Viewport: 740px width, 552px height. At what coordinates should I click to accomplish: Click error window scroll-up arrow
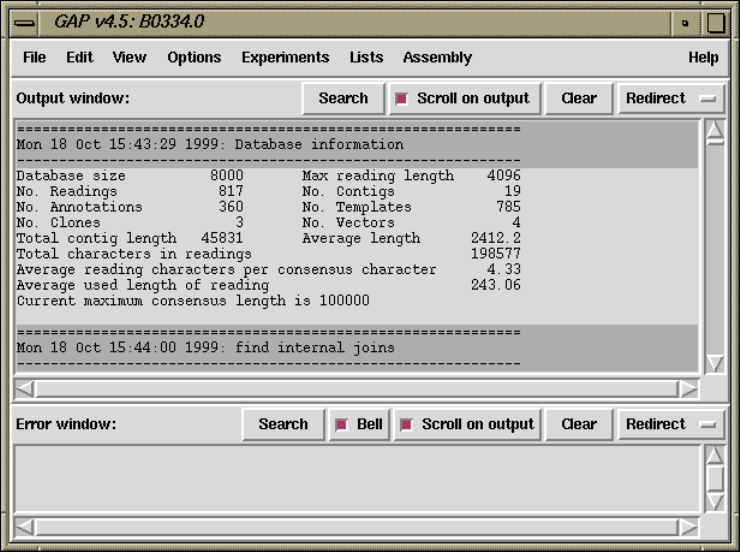click(x=715, y=455)
